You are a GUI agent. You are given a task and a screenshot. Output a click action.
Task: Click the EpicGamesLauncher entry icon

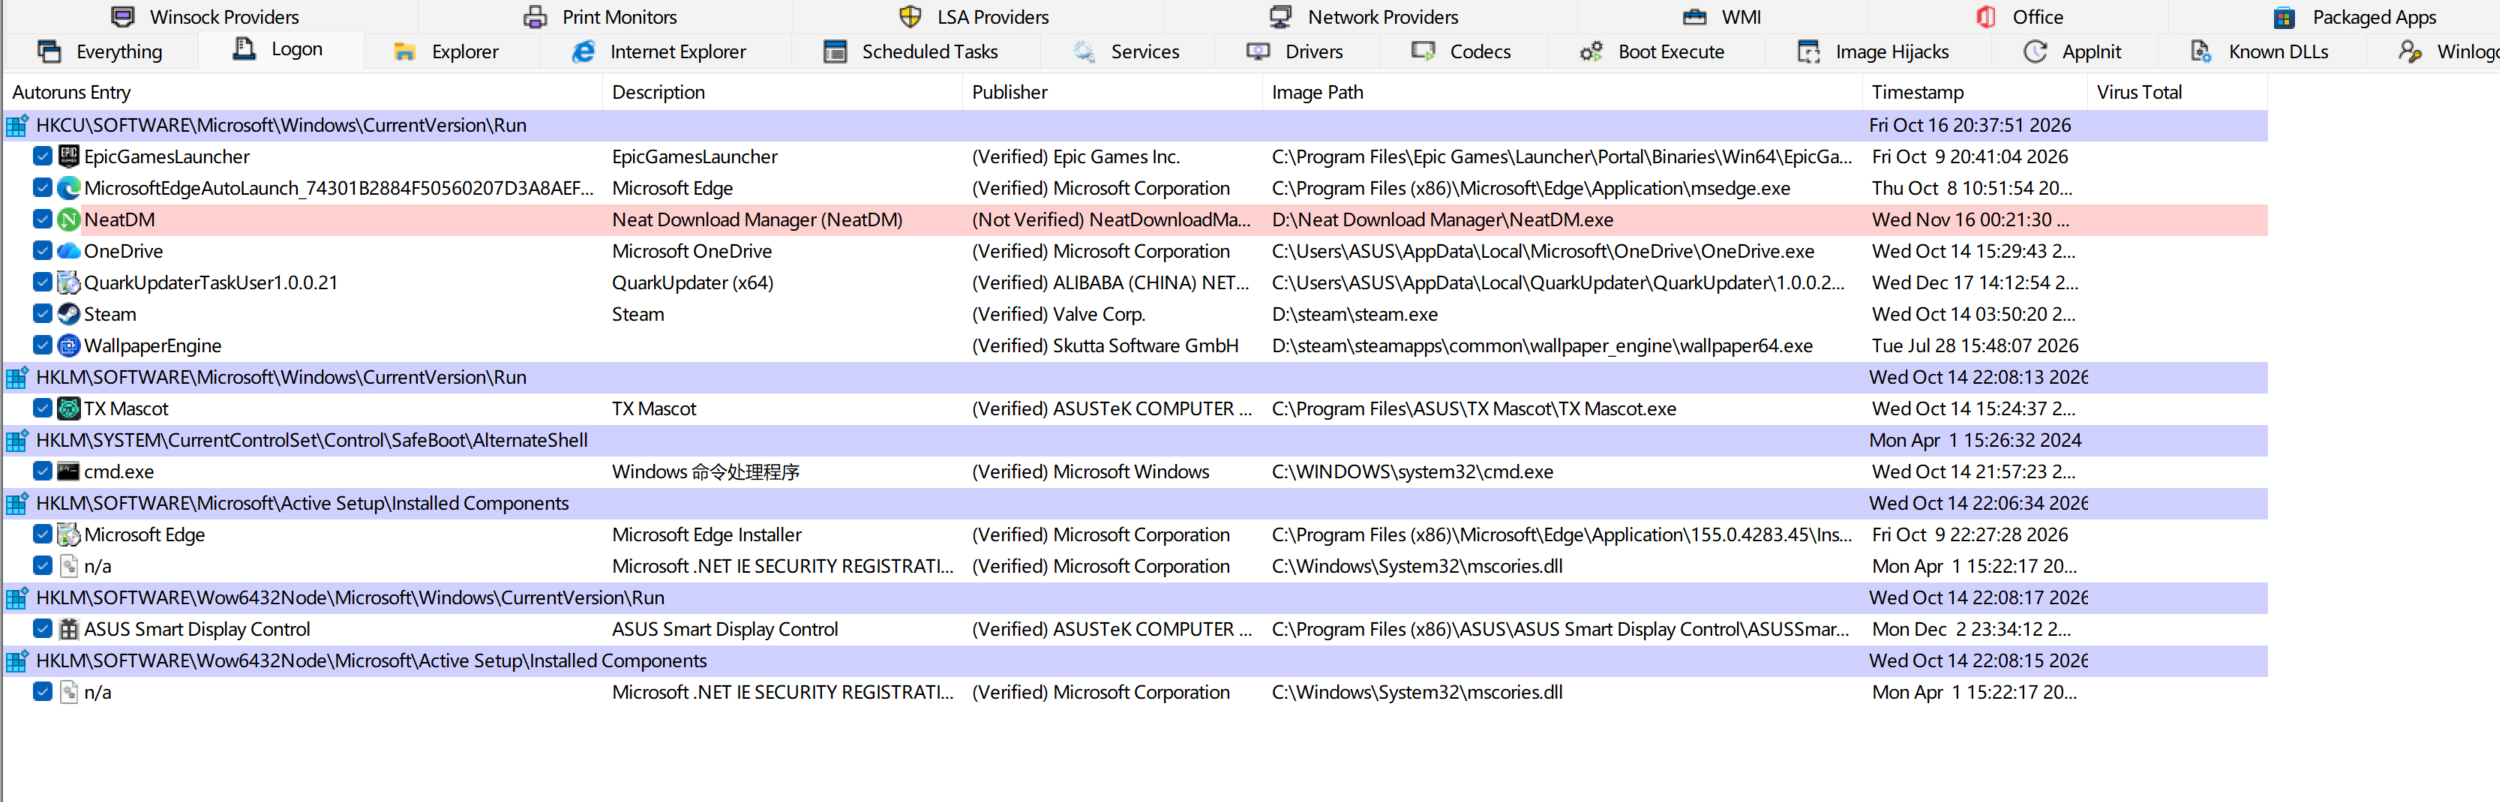69,156
